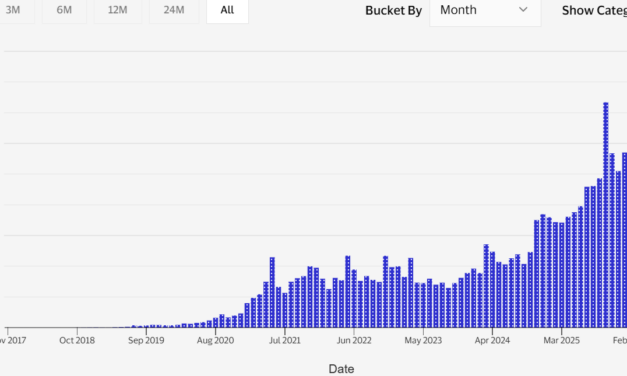627x376 pixels.
Task: Click the Sep 2019 axis label
Action: click(146, 340)
